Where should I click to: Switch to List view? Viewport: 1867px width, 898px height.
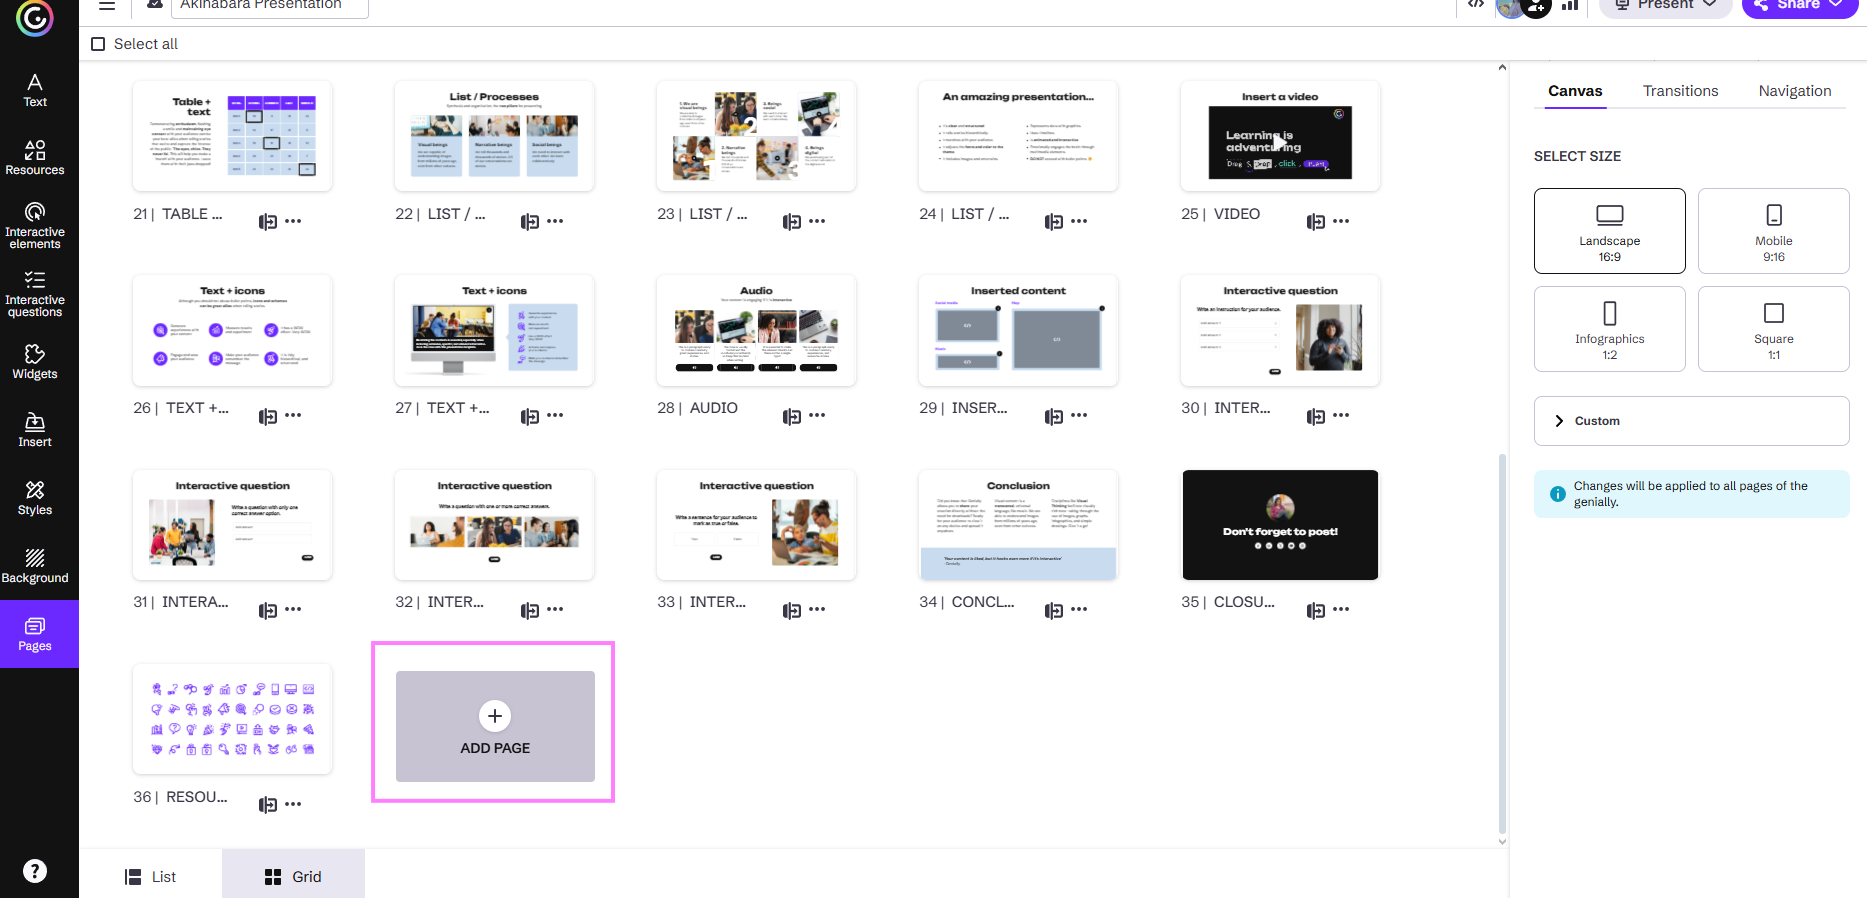point(150,877)
